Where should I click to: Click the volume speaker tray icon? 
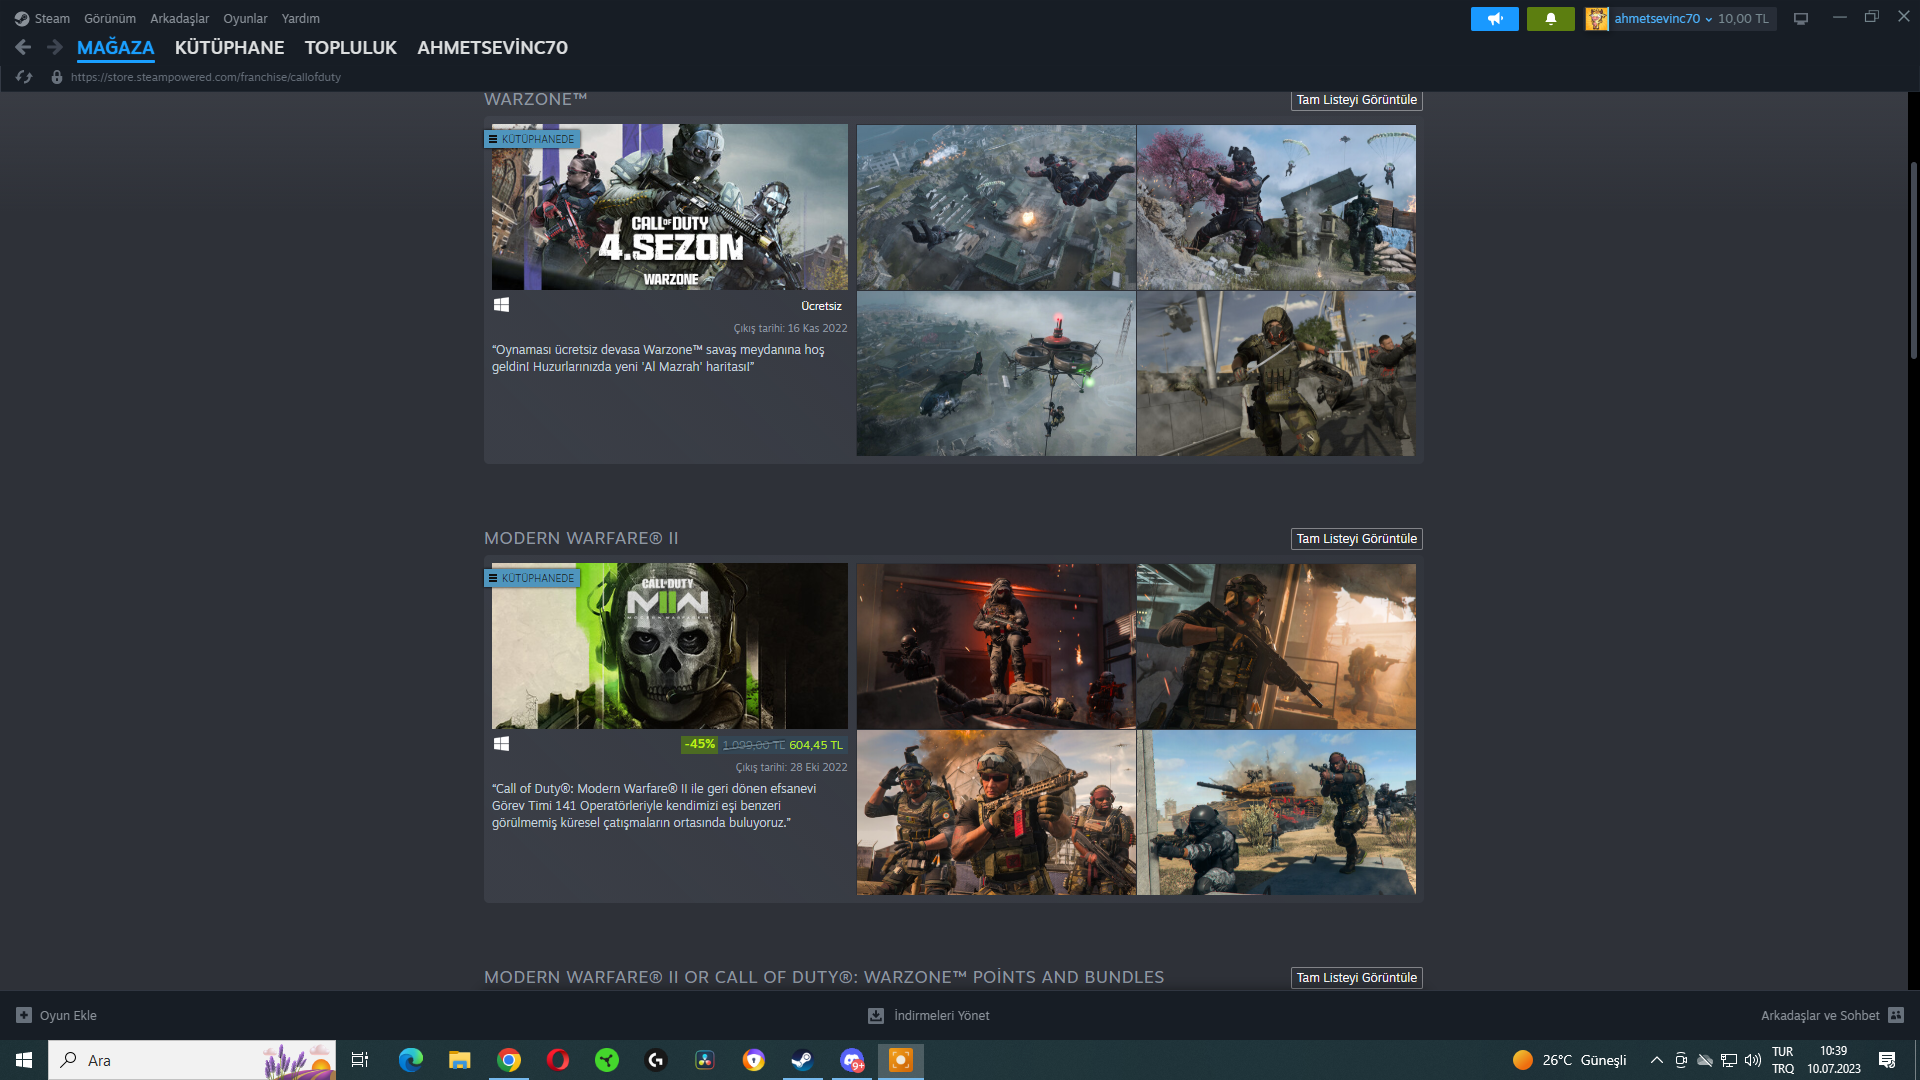click(1753, 1060)
